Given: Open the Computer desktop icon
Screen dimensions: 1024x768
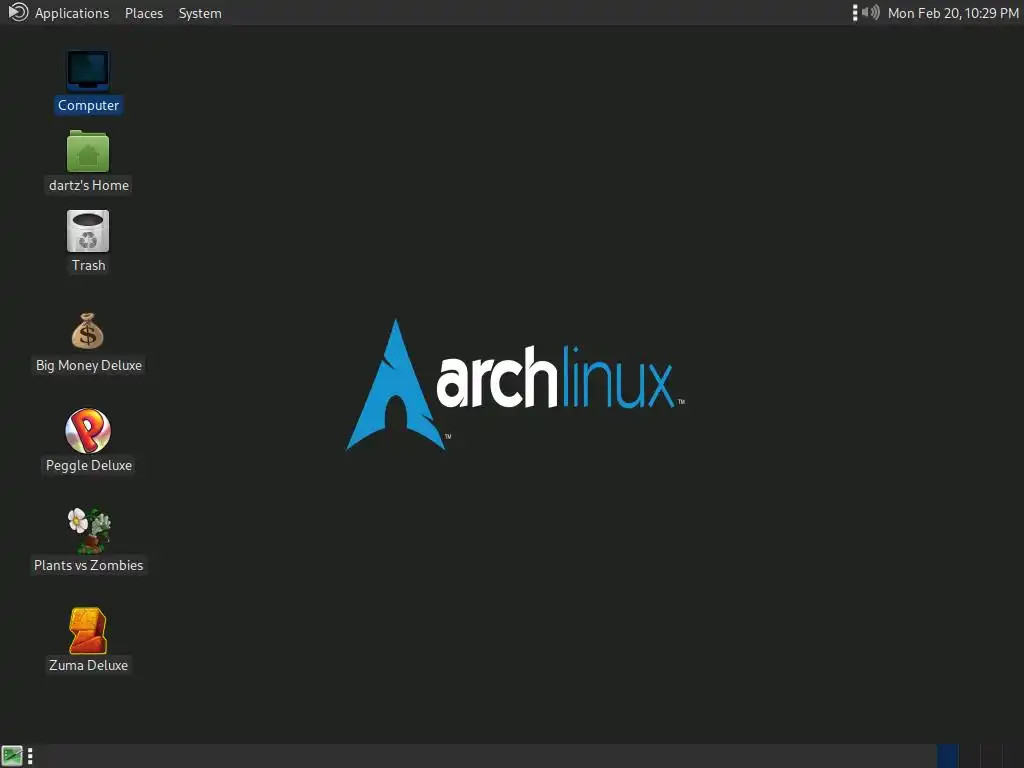Looking at the screenshot, I should (88, 71).
